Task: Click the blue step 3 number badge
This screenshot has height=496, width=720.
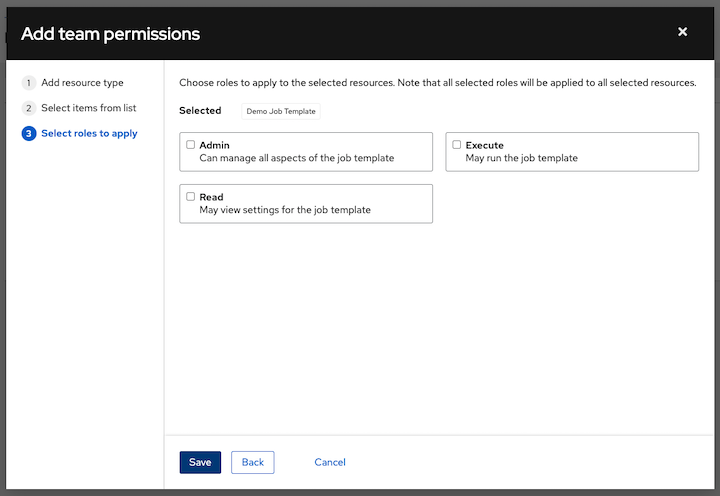Action: point(29,133)
